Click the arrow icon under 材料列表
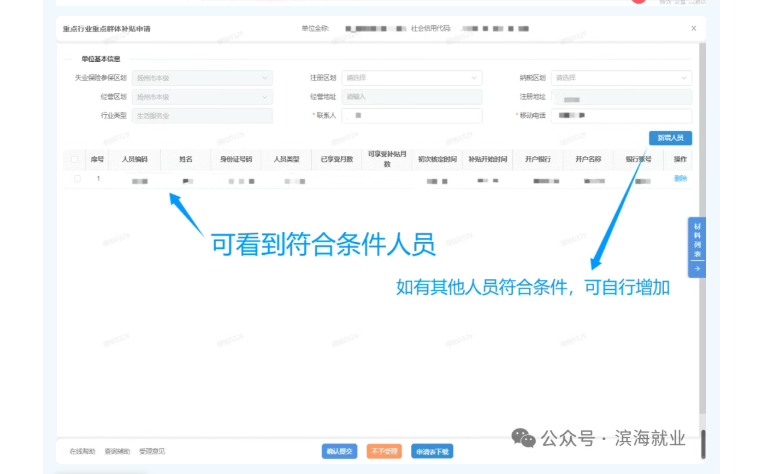The height and width of the screenshot is (474, 767). (696, 268)
